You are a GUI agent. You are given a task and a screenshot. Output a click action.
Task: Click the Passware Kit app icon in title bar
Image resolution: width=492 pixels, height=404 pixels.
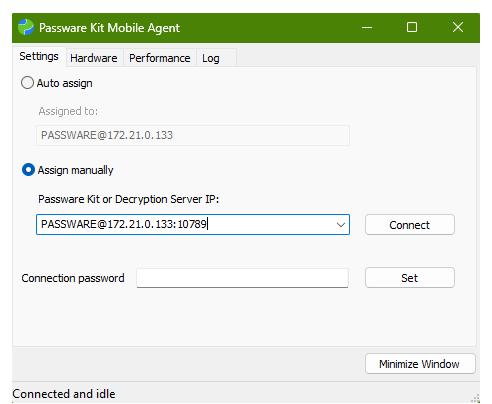pos(26,27)
